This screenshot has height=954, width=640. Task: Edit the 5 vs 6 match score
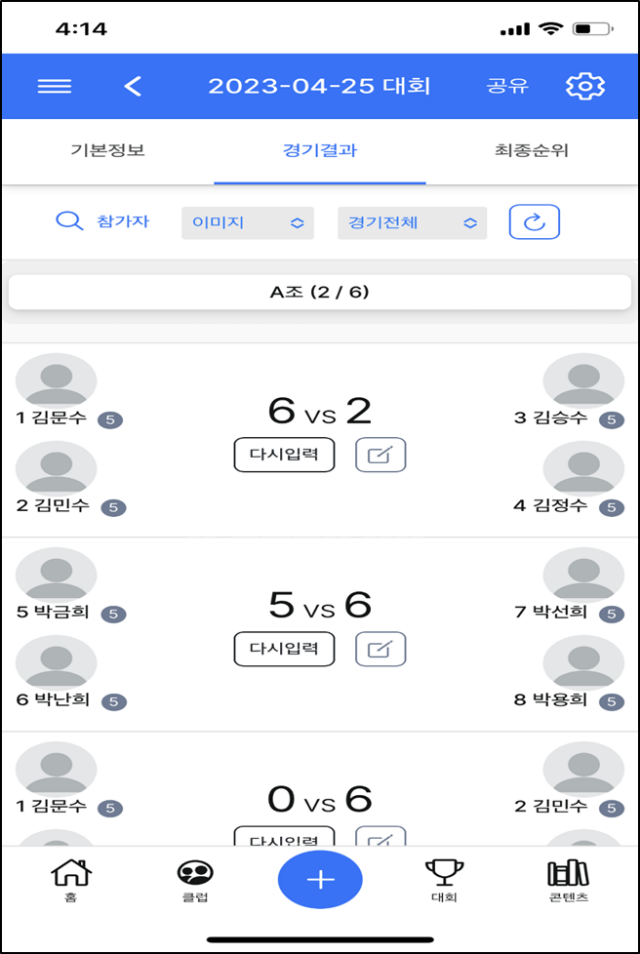point(380,649)
